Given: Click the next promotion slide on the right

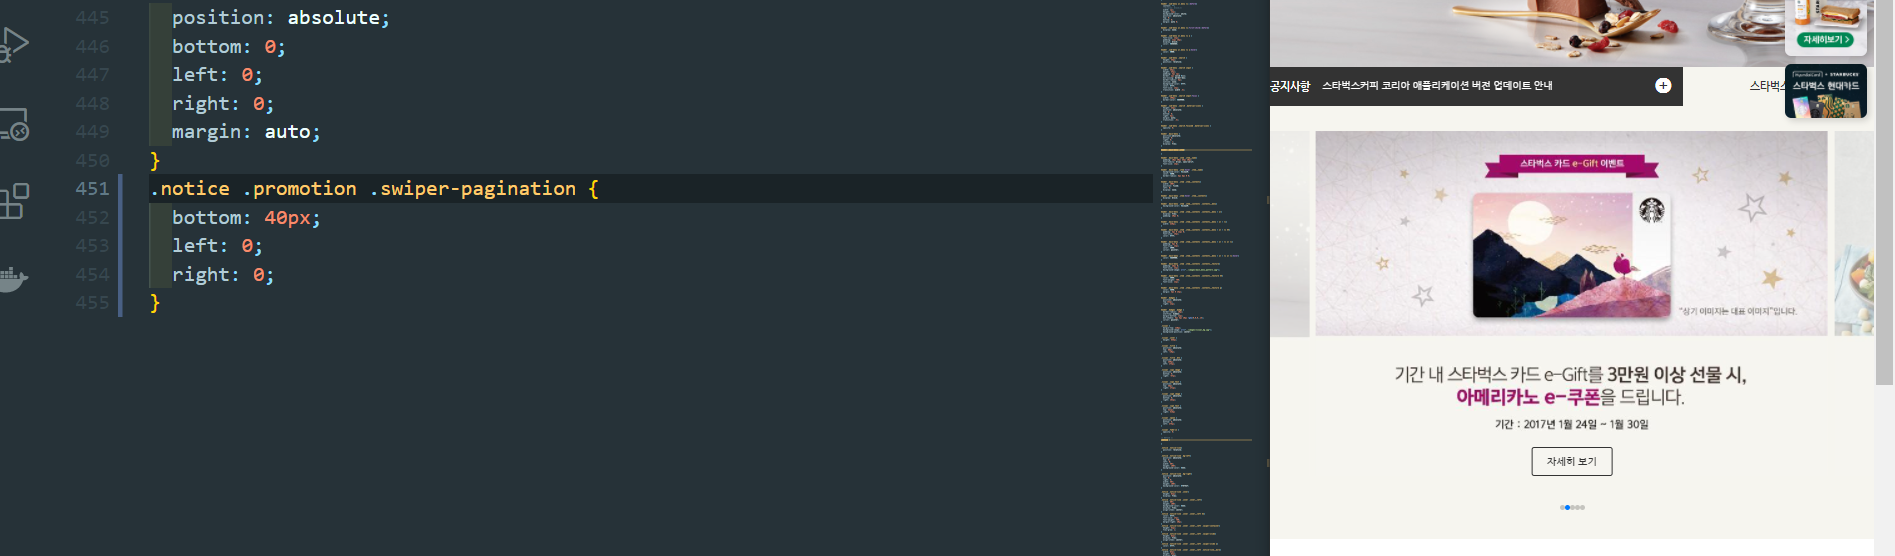Looking at the screenshot, I should [1854, 233].
